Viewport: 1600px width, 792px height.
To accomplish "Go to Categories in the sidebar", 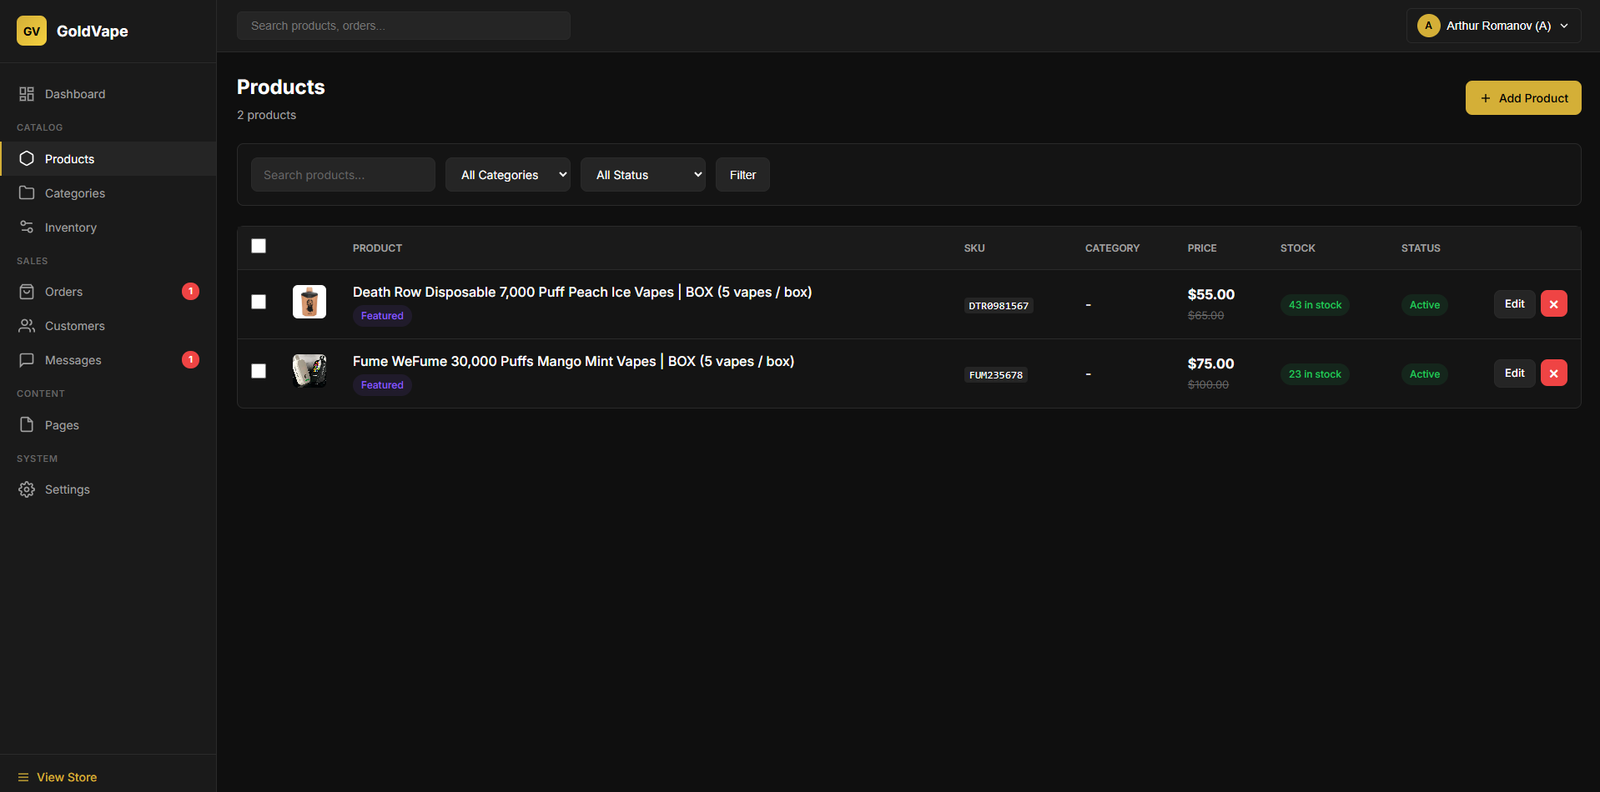I will pyautogui.click(x=75, y=193).
